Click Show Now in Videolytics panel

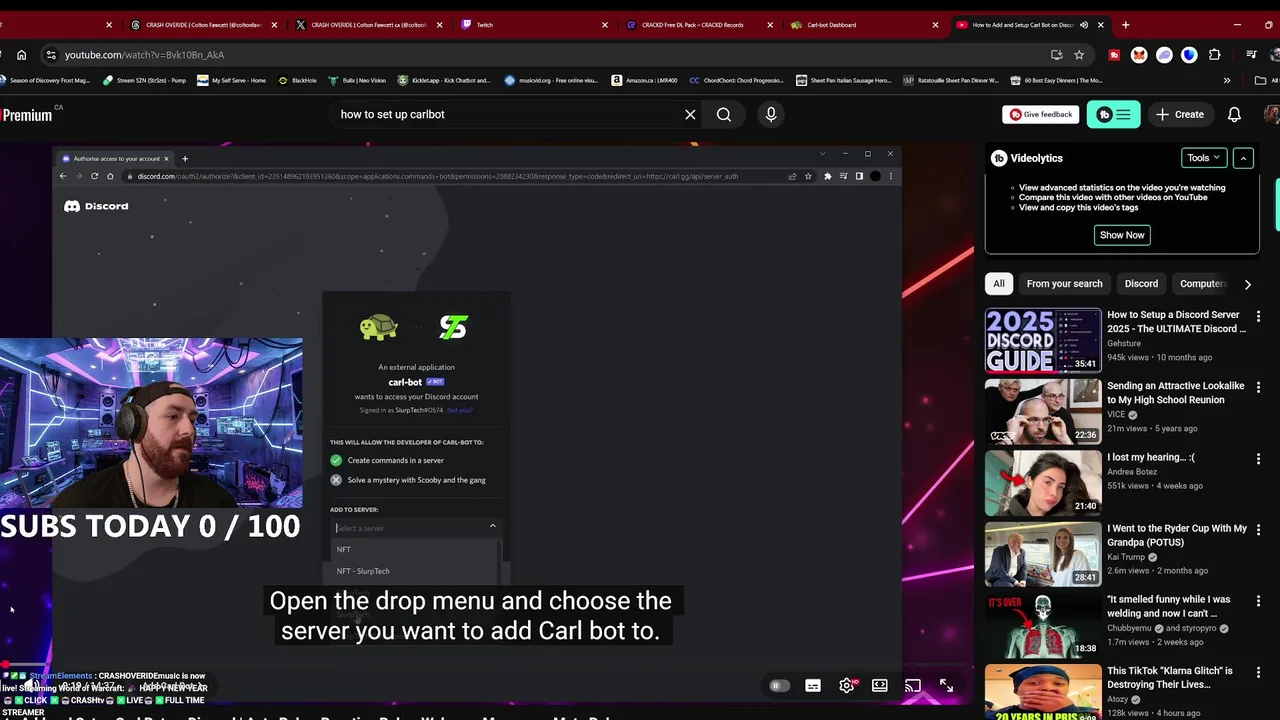pyautogui.click(x=1122, y=235)
